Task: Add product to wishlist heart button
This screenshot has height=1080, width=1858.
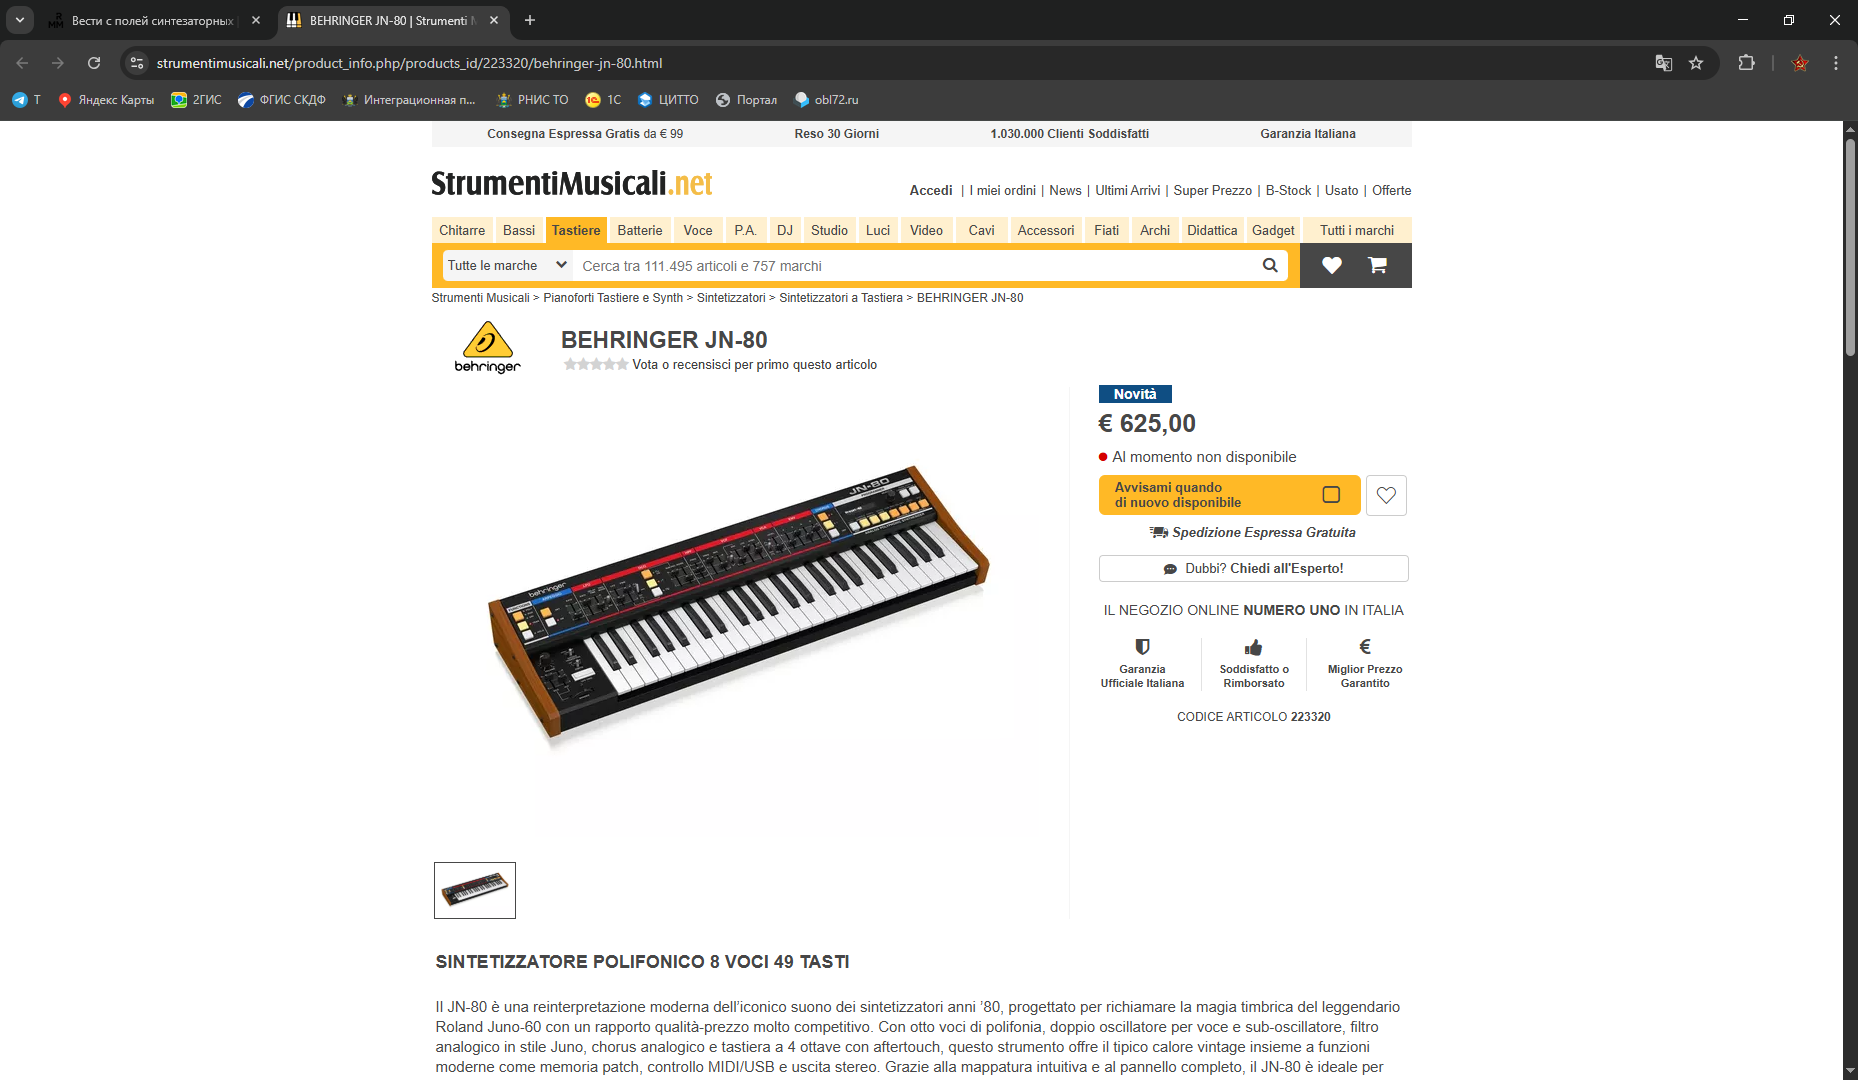Action: pyautogui.click(x=1386, y=495)
